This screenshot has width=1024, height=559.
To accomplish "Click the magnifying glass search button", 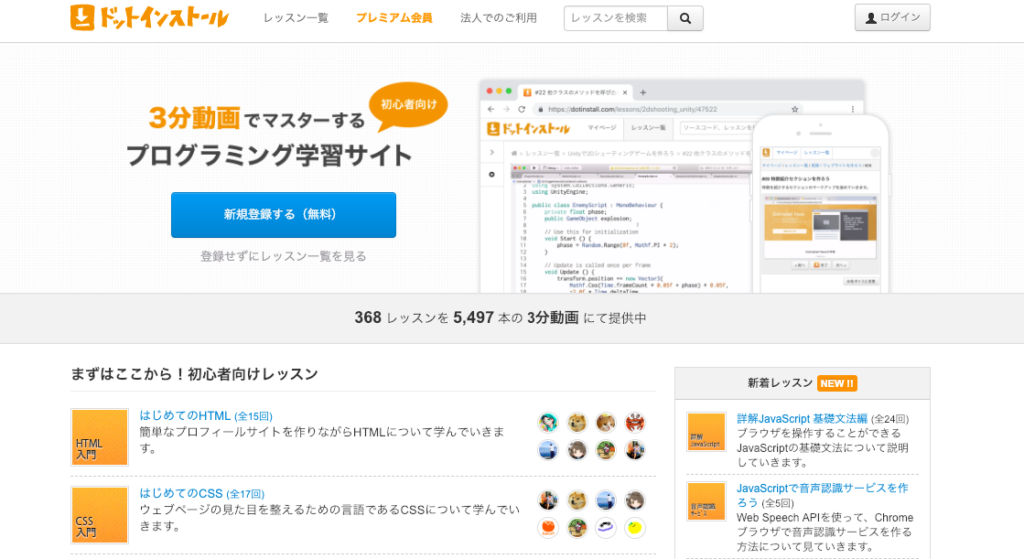I will (x=685, y=18).
